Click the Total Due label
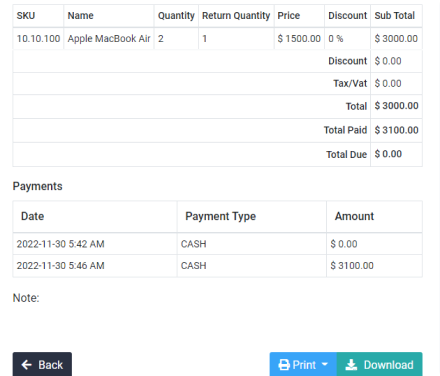Viewport: 440px width, 376px height. (x=346, y=155)
